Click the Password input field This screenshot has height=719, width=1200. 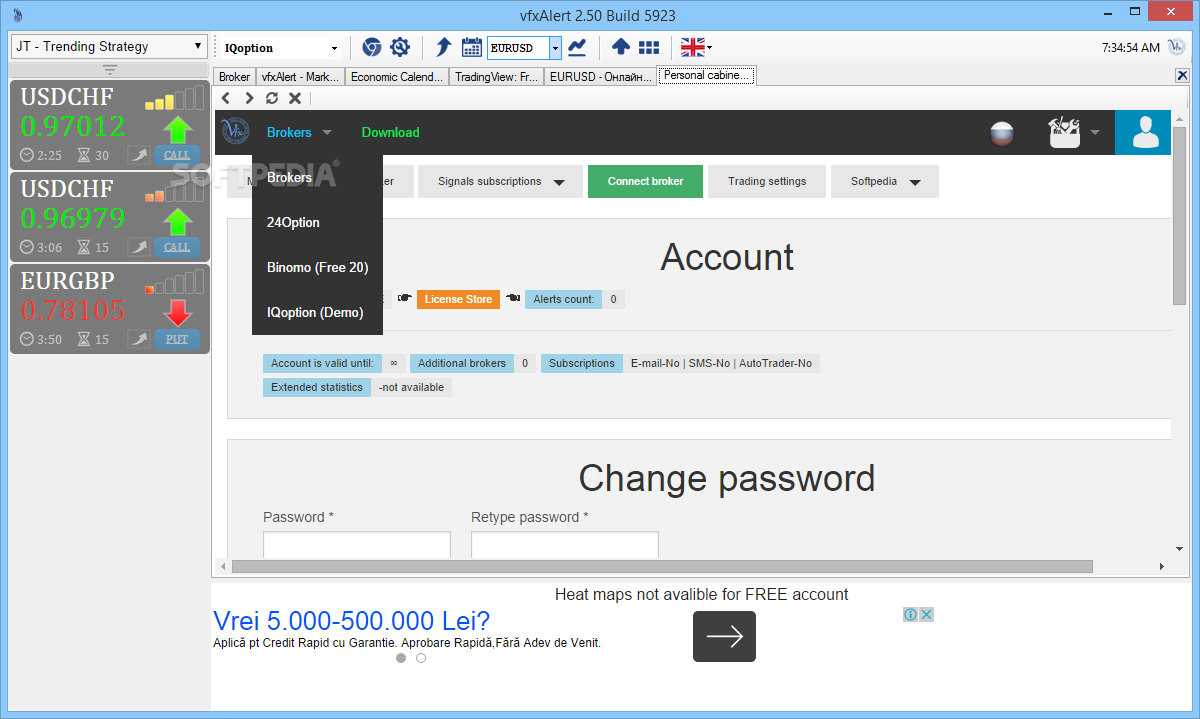click(357, 545)
